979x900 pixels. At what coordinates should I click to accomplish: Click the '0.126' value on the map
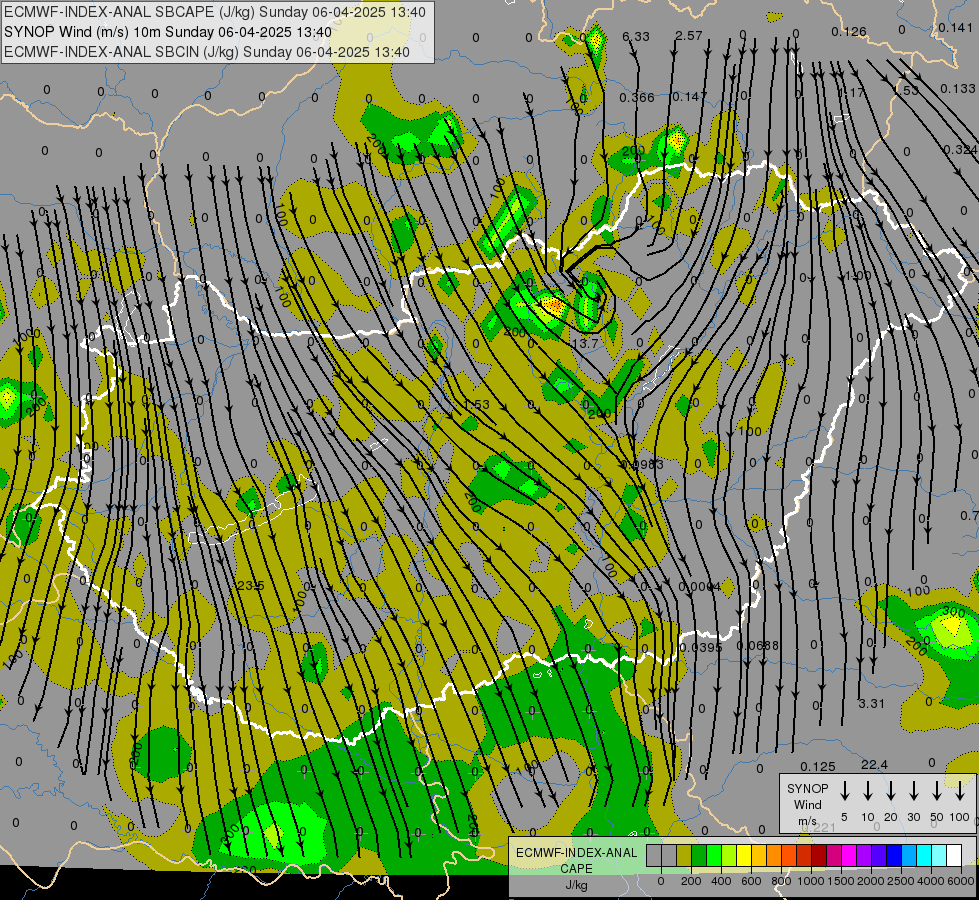849,31
